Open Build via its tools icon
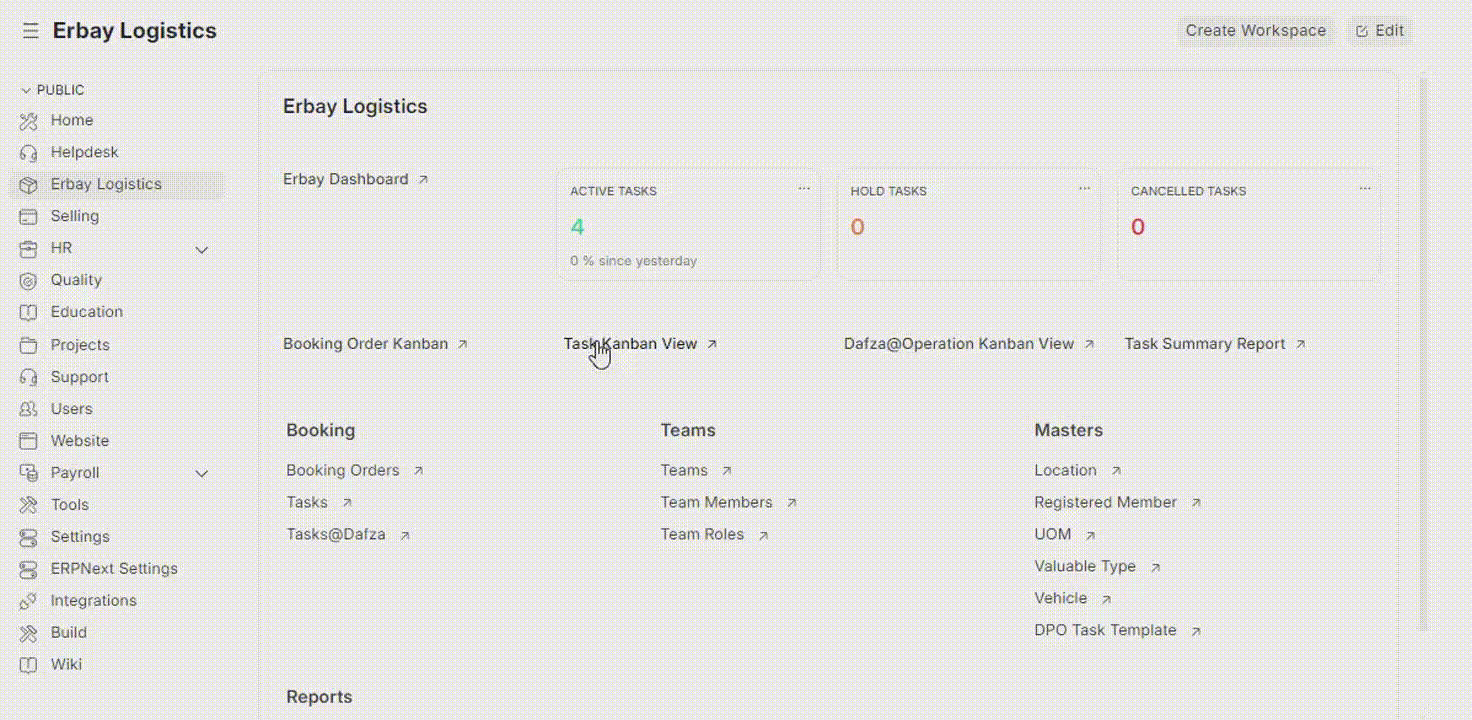1472x720 pixels. tap(29, 633)
